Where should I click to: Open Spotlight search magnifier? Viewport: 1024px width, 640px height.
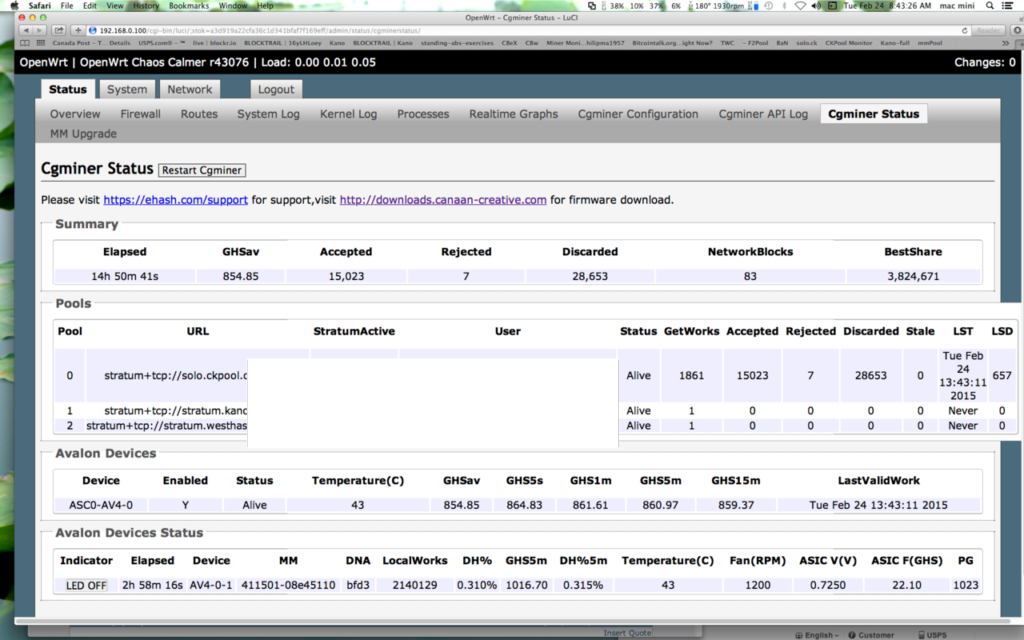pos(989,5)
